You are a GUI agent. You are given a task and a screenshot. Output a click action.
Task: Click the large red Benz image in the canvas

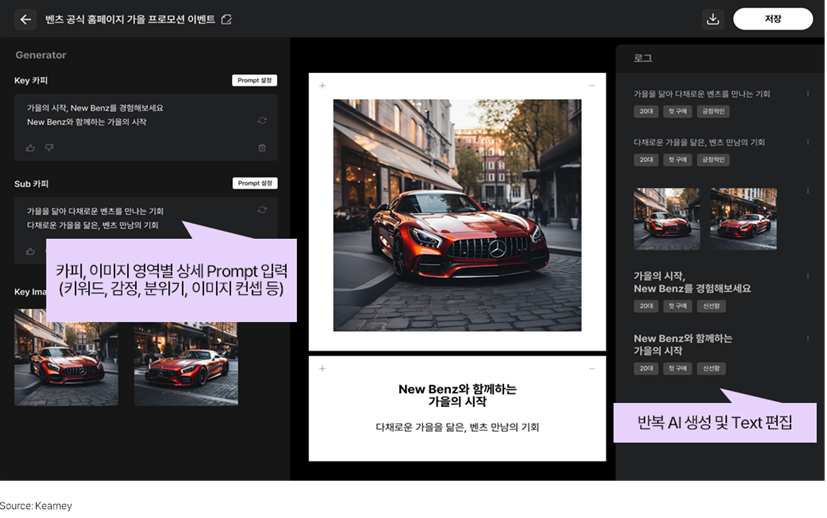point(457,215)
